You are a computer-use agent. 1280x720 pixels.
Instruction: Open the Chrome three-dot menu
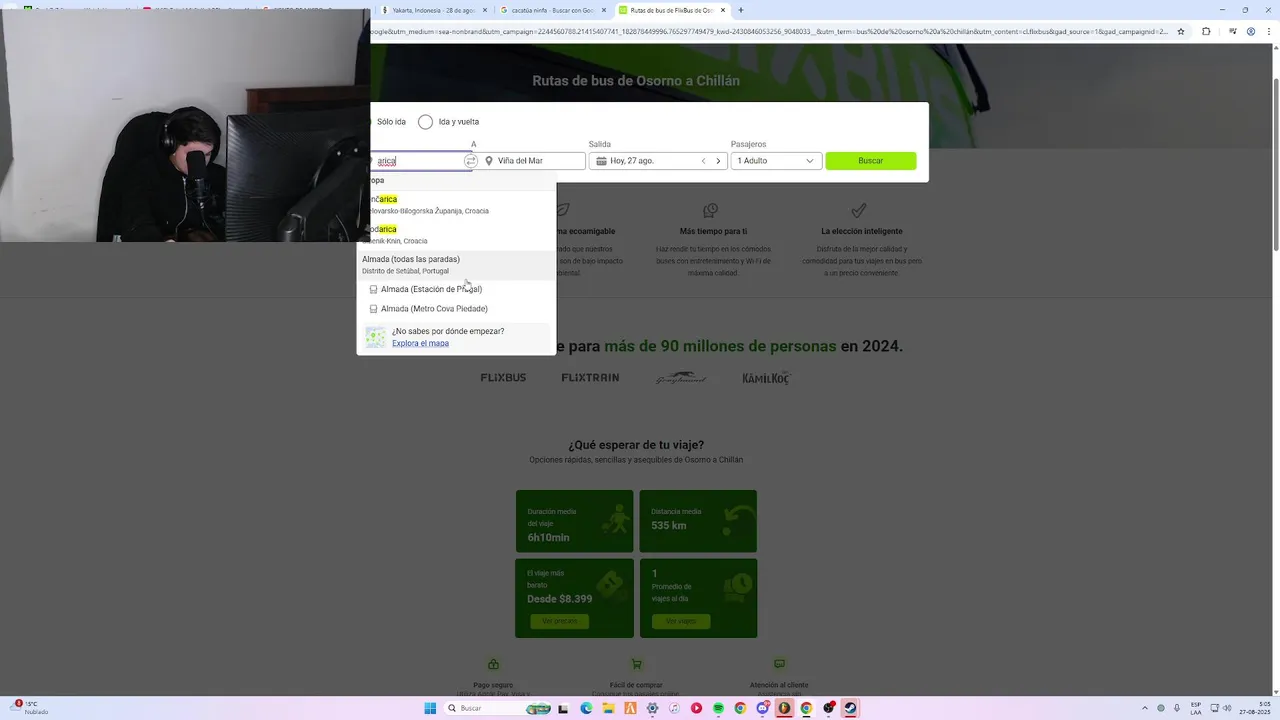pyautogui.click(x=1269, y=31)
